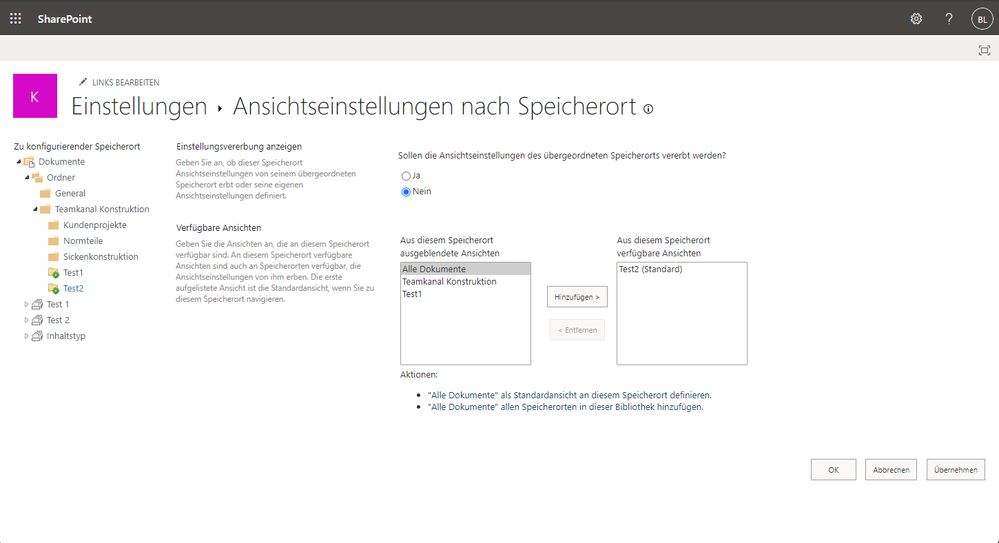
Task: Expand the Test 2 tree node
Action: tap(26, 321)
